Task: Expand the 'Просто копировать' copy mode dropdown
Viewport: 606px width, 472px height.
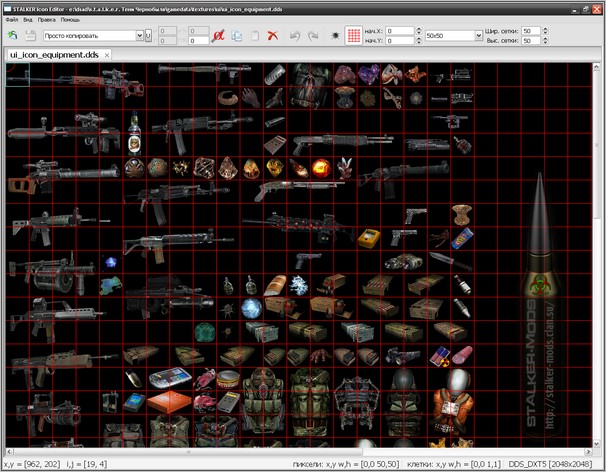Action: point(140,36)
